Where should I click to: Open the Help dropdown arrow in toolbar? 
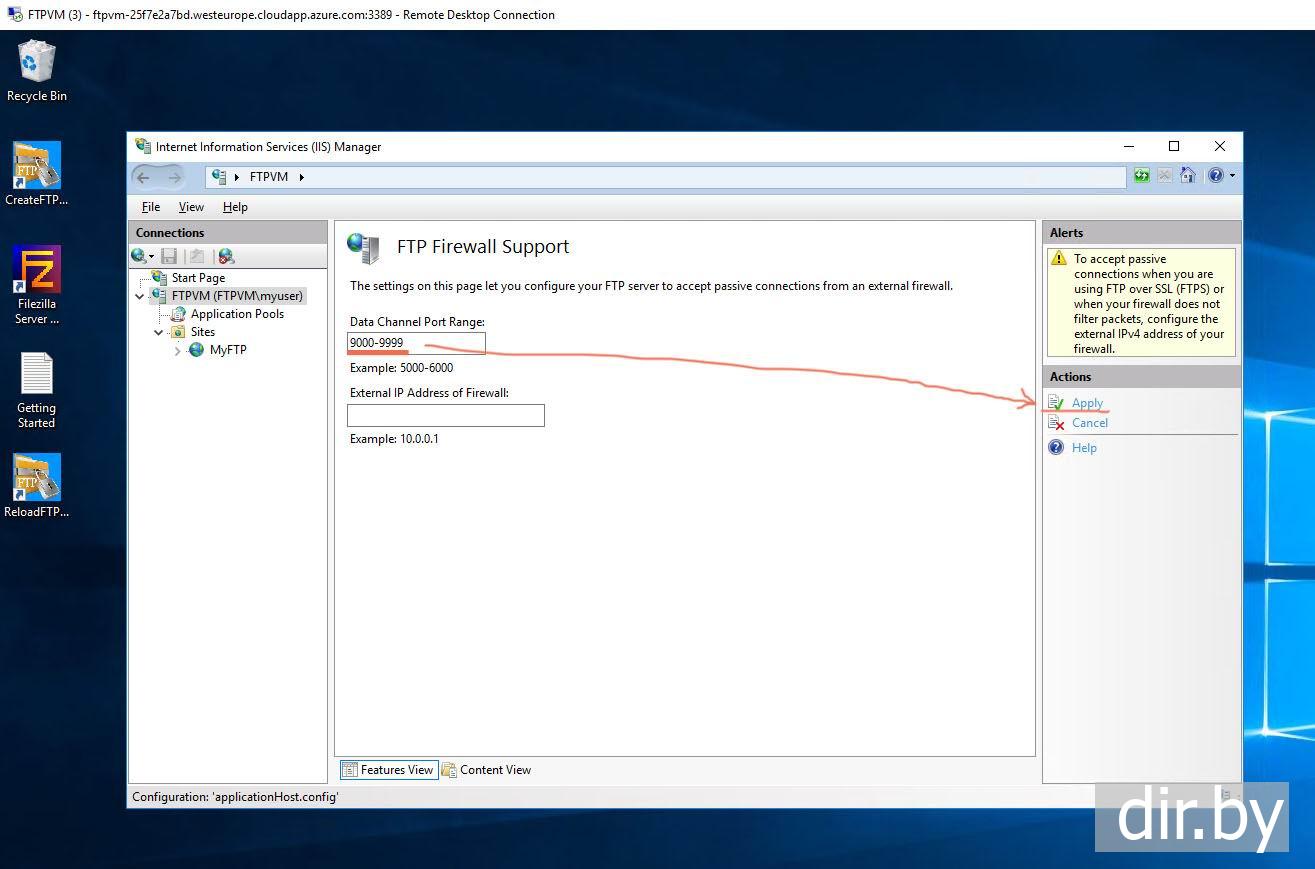pos(1232,176)
